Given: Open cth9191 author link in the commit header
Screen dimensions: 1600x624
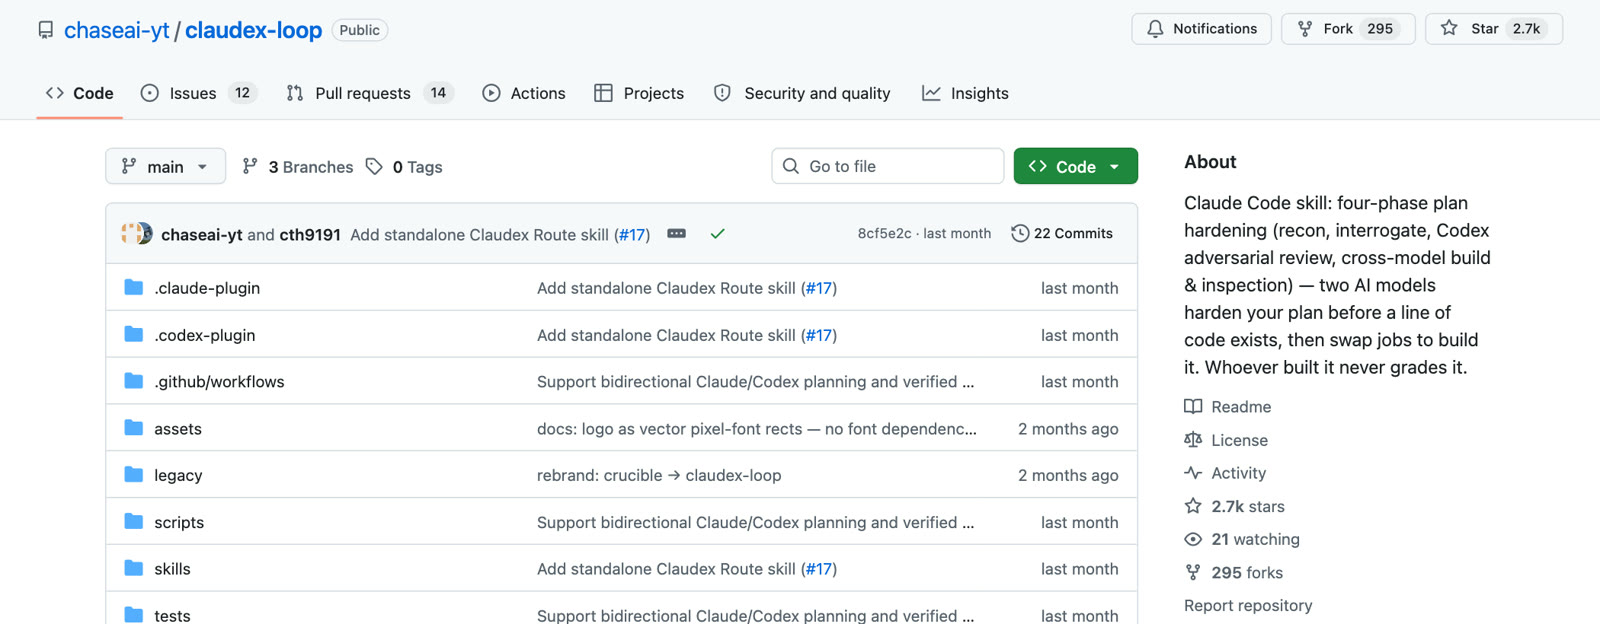Looking at the screenshot, I should [x=310, y=235].
